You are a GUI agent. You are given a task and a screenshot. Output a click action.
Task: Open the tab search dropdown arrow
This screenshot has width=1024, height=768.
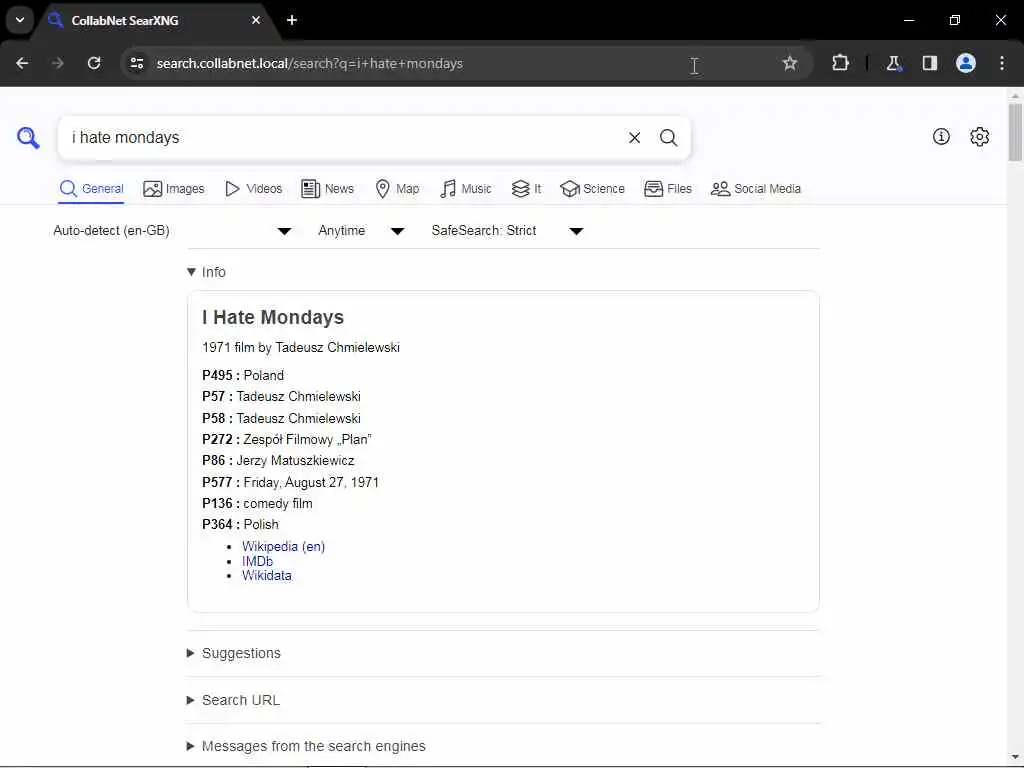pos(20,20)
